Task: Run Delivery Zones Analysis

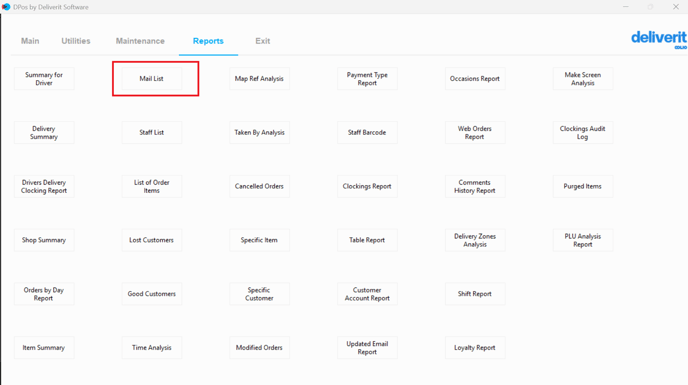Action: point(475,240)
